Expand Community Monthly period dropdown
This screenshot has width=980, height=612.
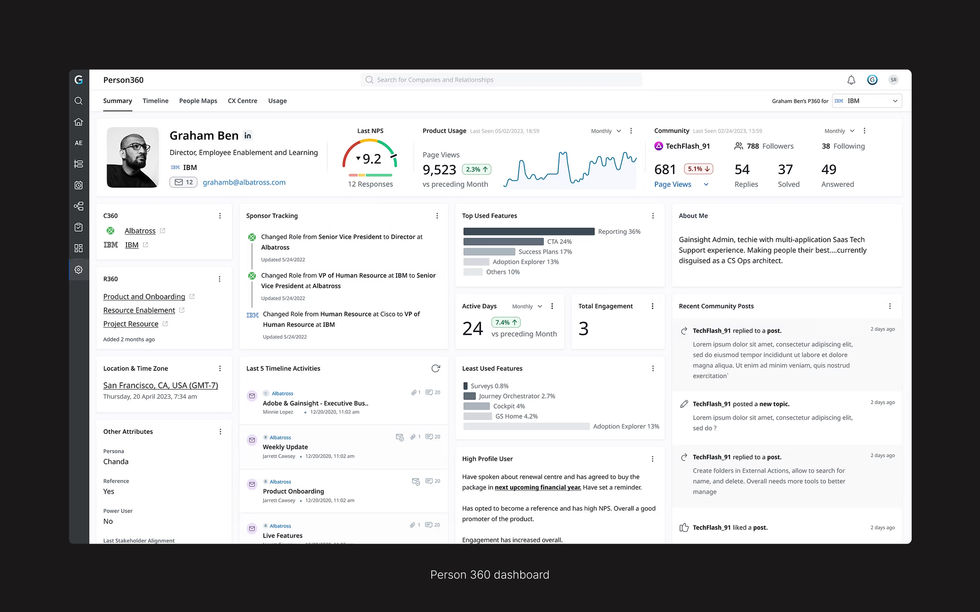[839, 131]
